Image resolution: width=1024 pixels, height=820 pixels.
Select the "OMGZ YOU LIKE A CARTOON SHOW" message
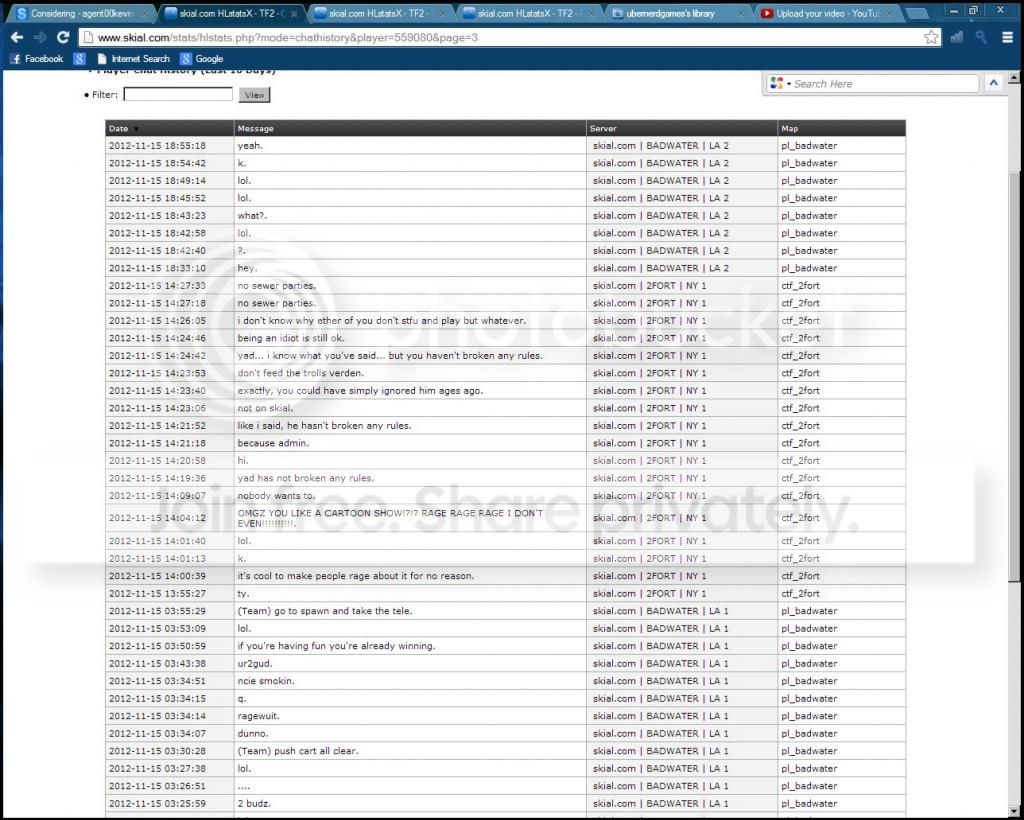[x=390, y=518]
